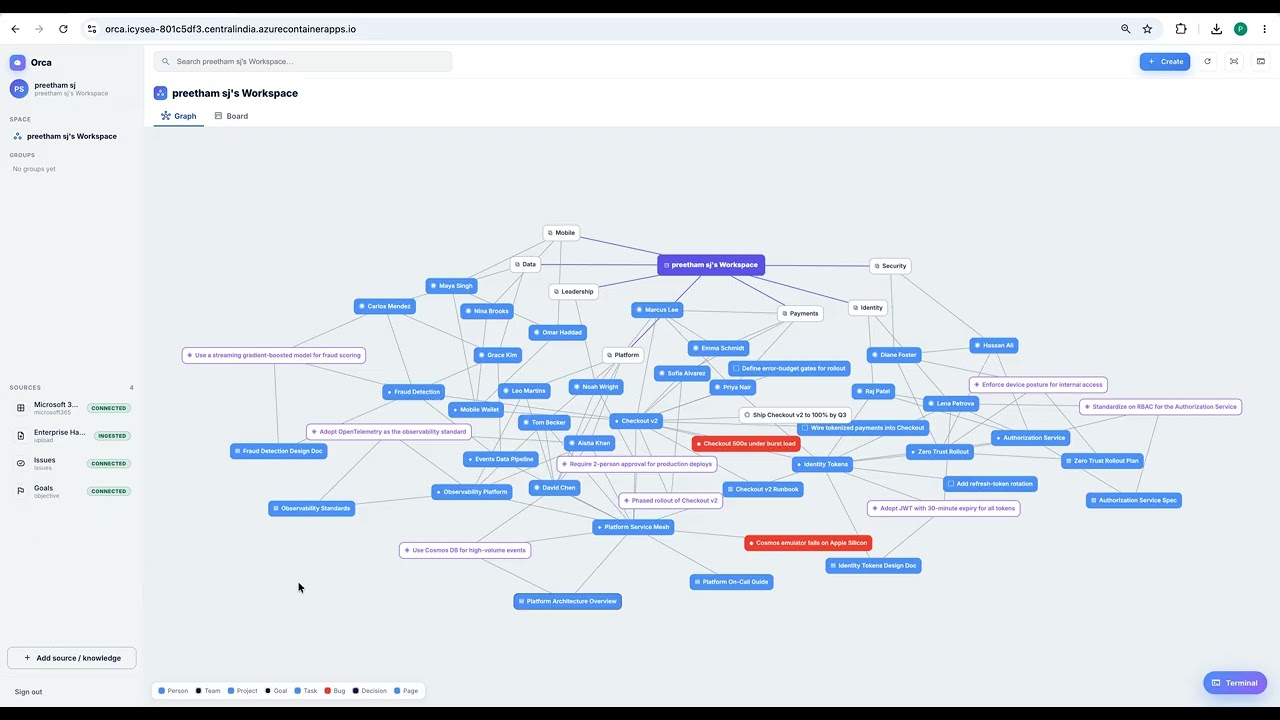This screenshot has height=720, width=1280.
Task: Click the Sign out link
Action: [x=28, y=692]
